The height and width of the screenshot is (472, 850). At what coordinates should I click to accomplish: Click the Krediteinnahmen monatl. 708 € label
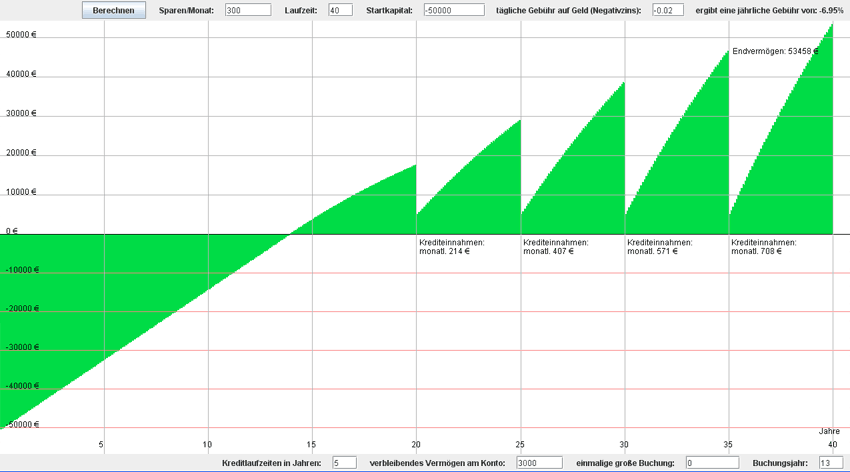point(764,247)
